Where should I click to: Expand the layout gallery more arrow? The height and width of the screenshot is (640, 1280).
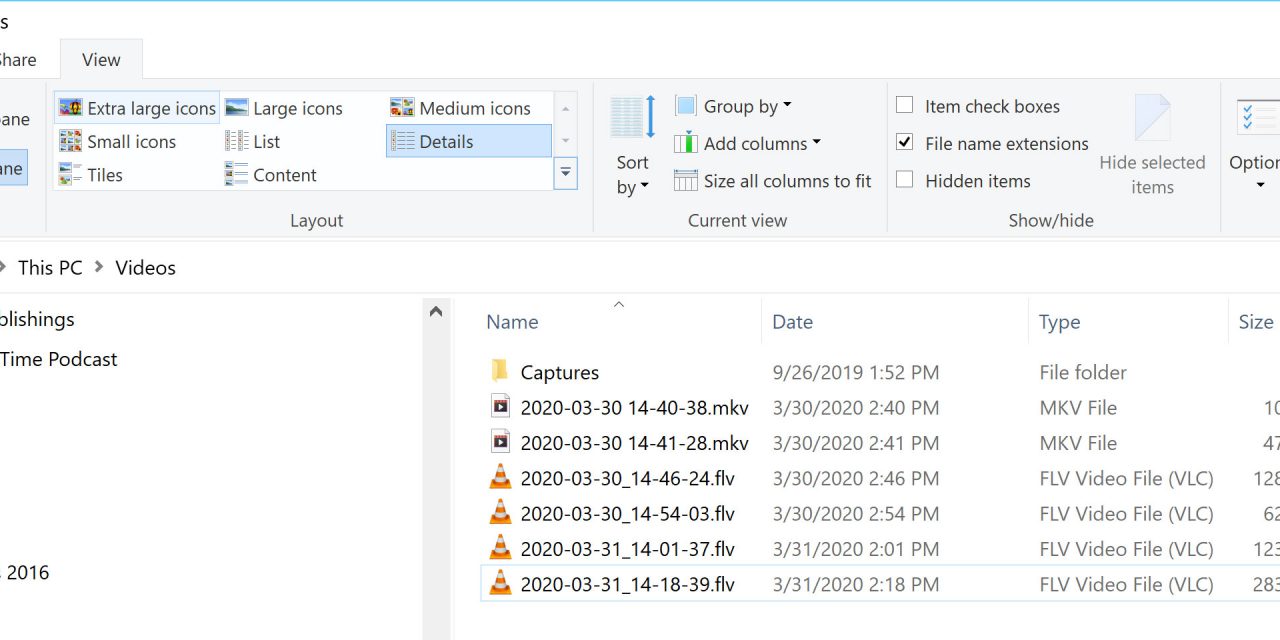[x=566, y=173]
